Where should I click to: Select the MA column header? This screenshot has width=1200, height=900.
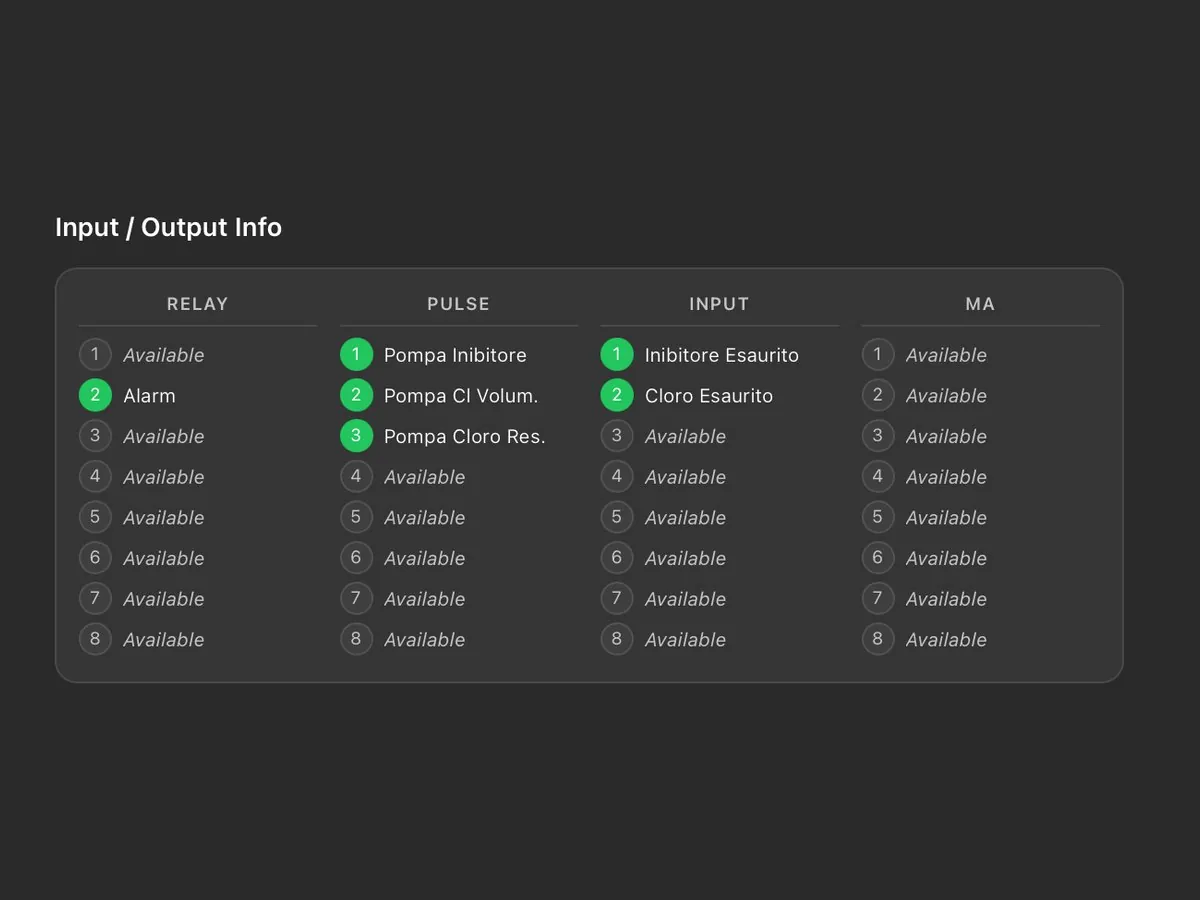point(980,304)
